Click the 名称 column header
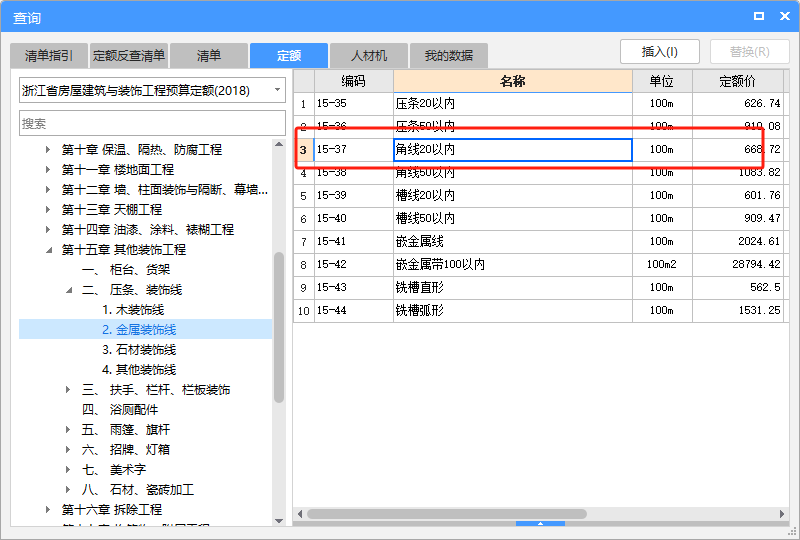Screen dimensions: 800x540 click(513, 81)
